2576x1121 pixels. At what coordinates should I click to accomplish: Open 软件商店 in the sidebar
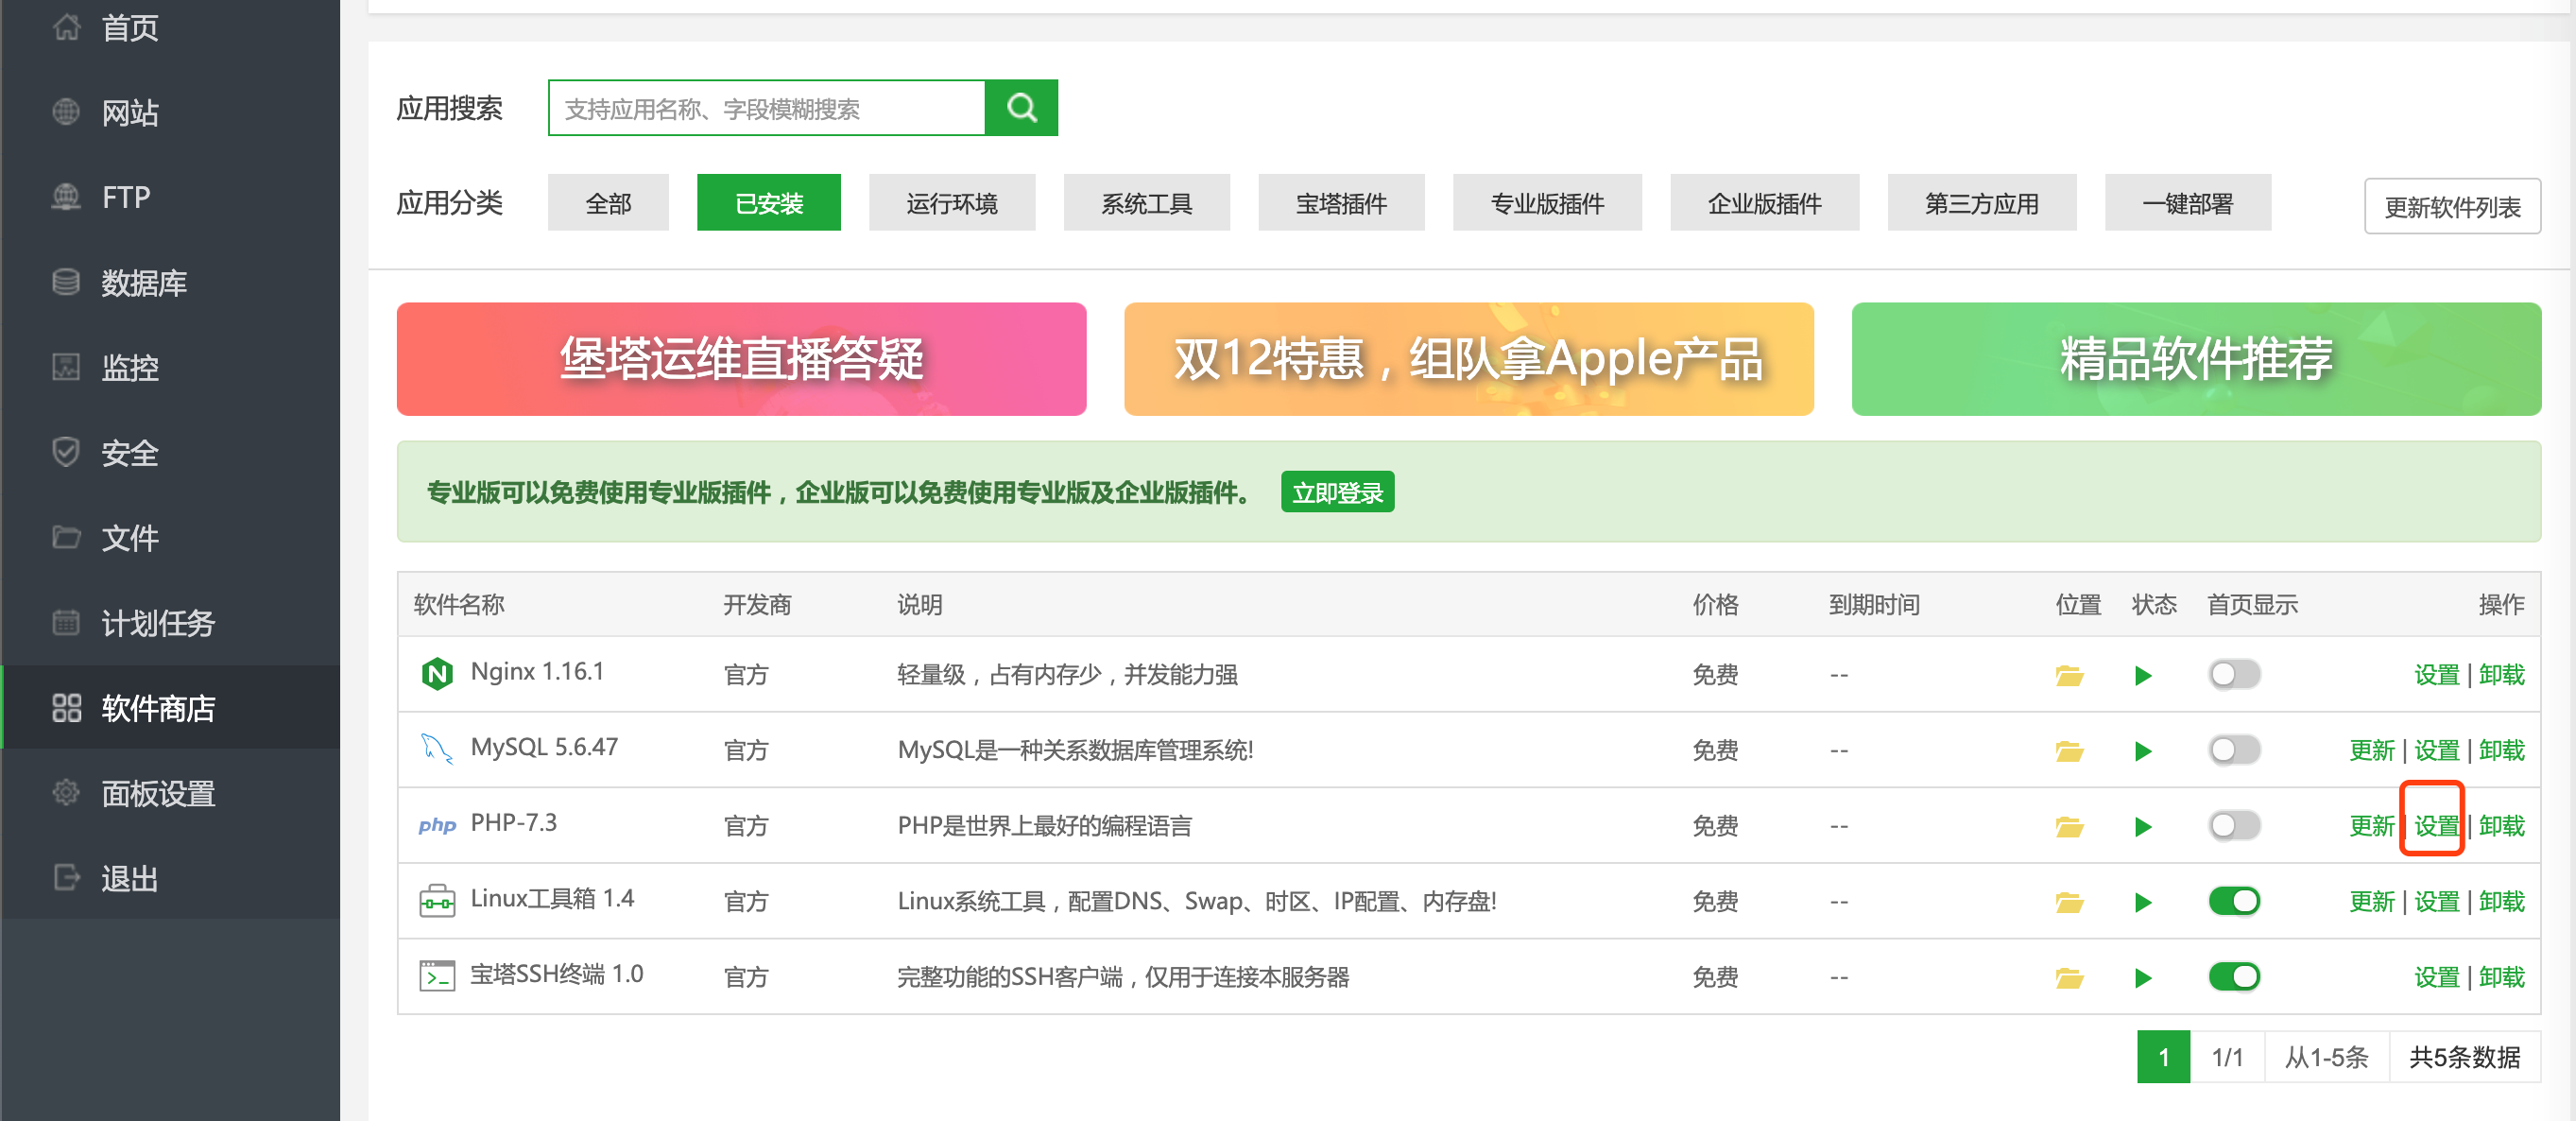[x=171, y=708]
